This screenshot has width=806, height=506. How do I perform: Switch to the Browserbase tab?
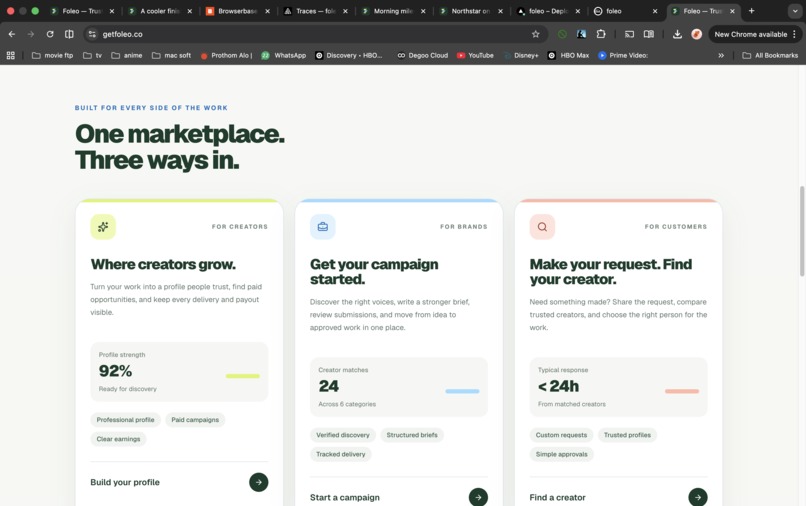(236, 11)
